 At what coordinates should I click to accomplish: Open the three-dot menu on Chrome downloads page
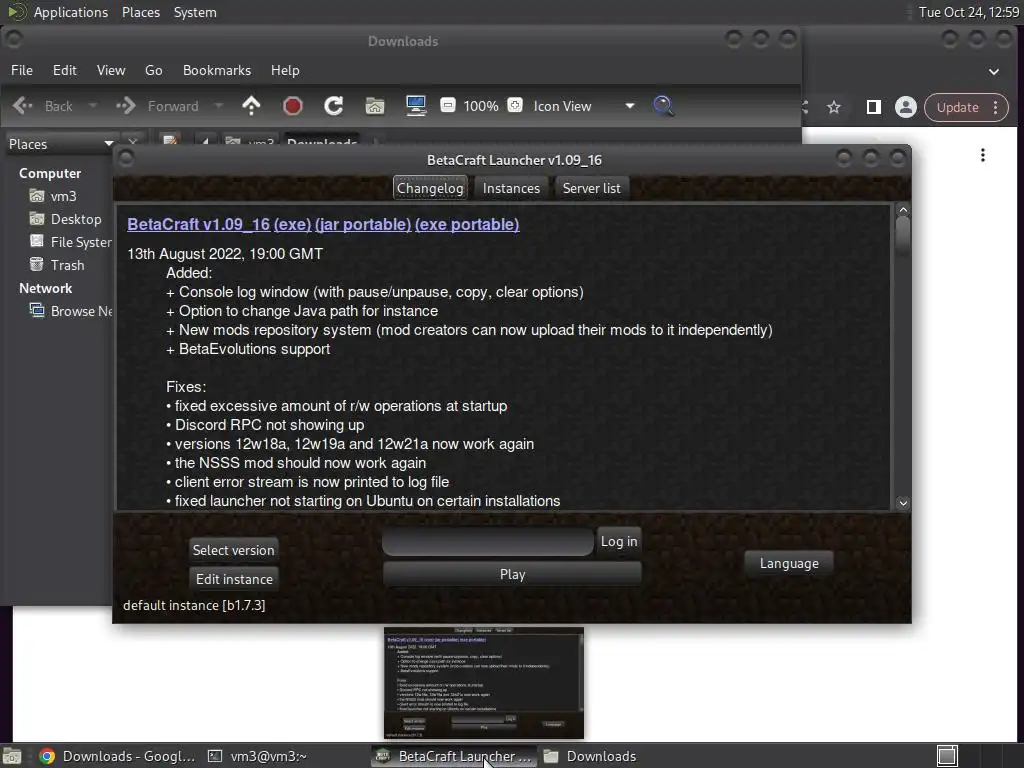(x=982, y=155)
